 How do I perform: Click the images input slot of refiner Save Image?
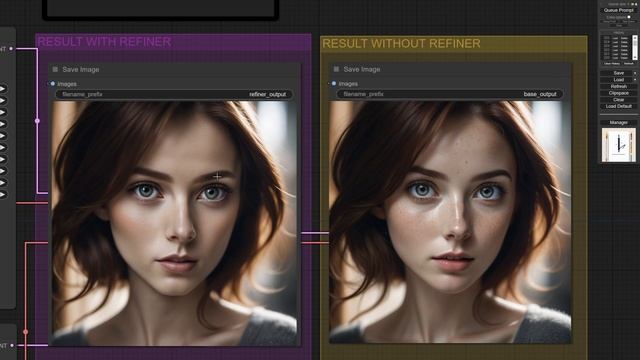point(53,84)
